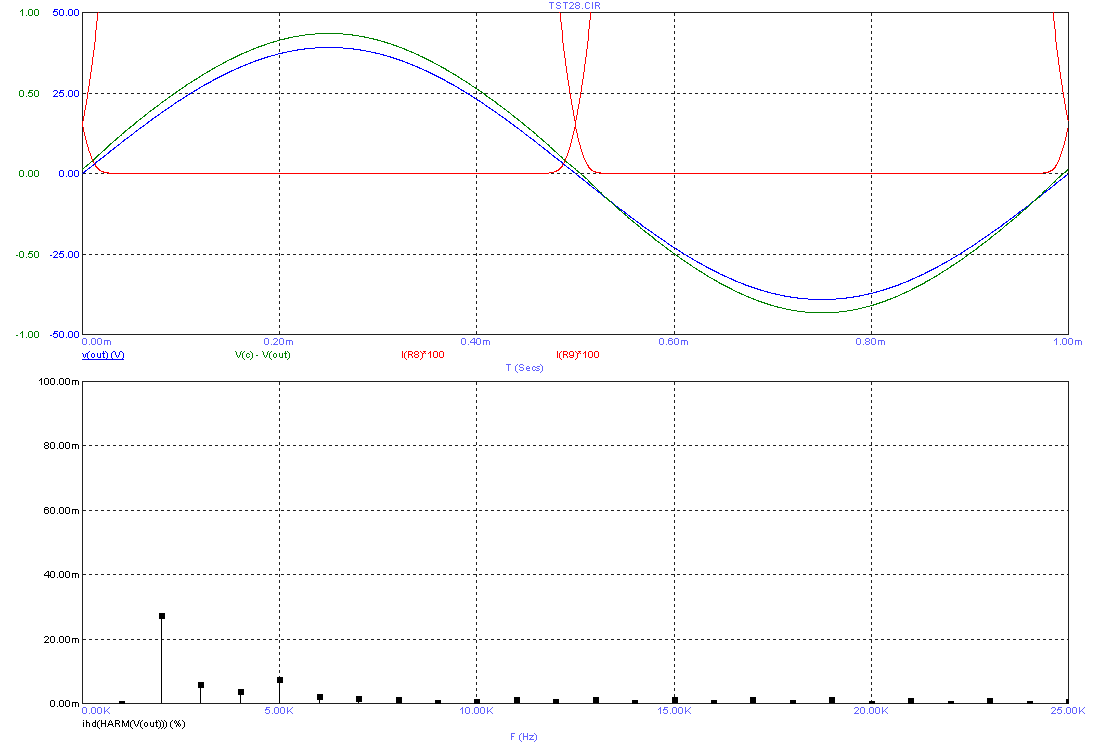Click the 0.20m time axis tick label

279,342
